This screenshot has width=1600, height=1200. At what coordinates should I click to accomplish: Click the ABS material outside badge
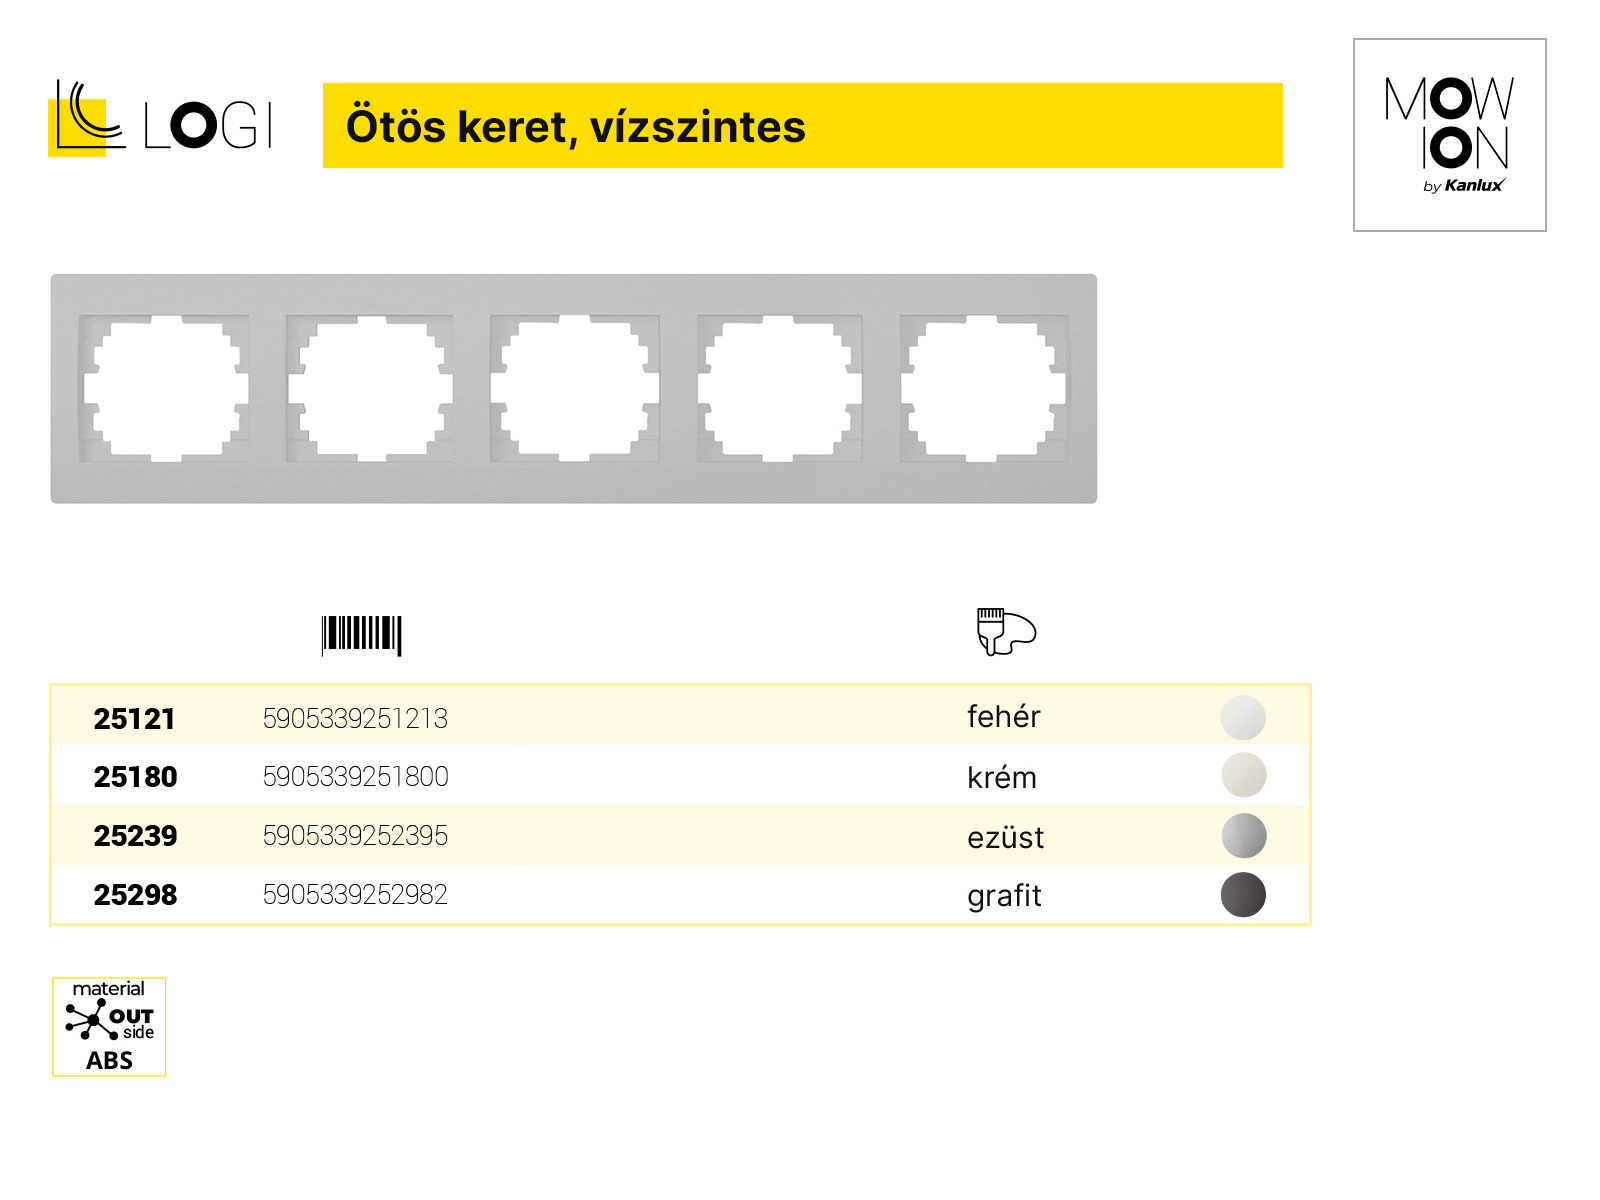pyautogui.click(x=109, y=1027)
